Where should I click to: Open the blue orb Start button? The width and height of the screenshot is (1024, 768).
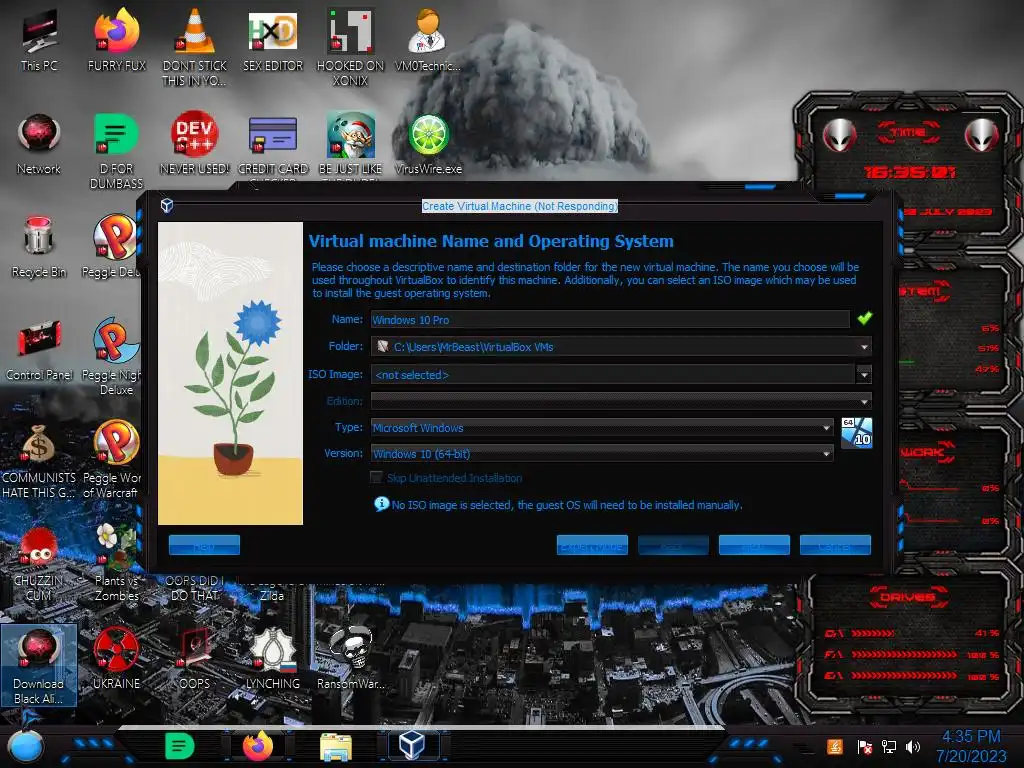tap(25, 746)
